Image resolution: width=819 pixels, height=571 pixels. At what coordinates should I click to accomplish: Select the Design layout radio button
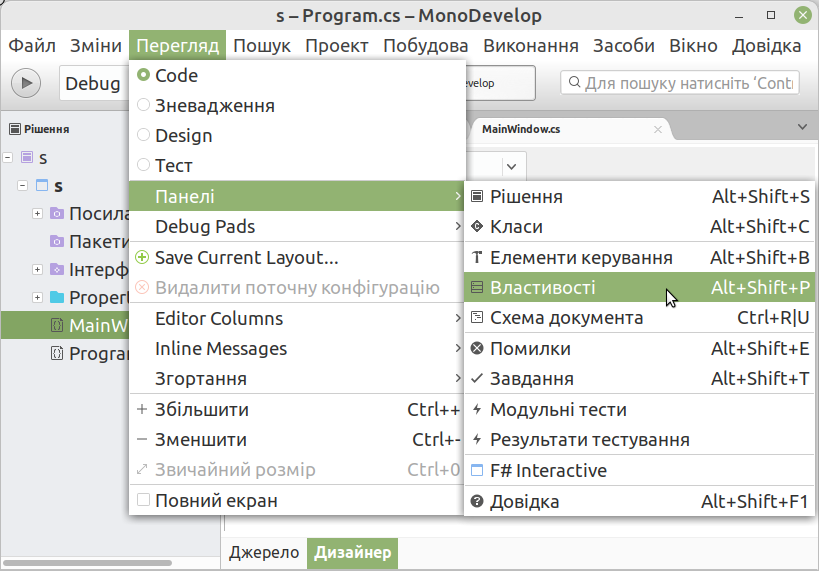(x=143, y=135)
